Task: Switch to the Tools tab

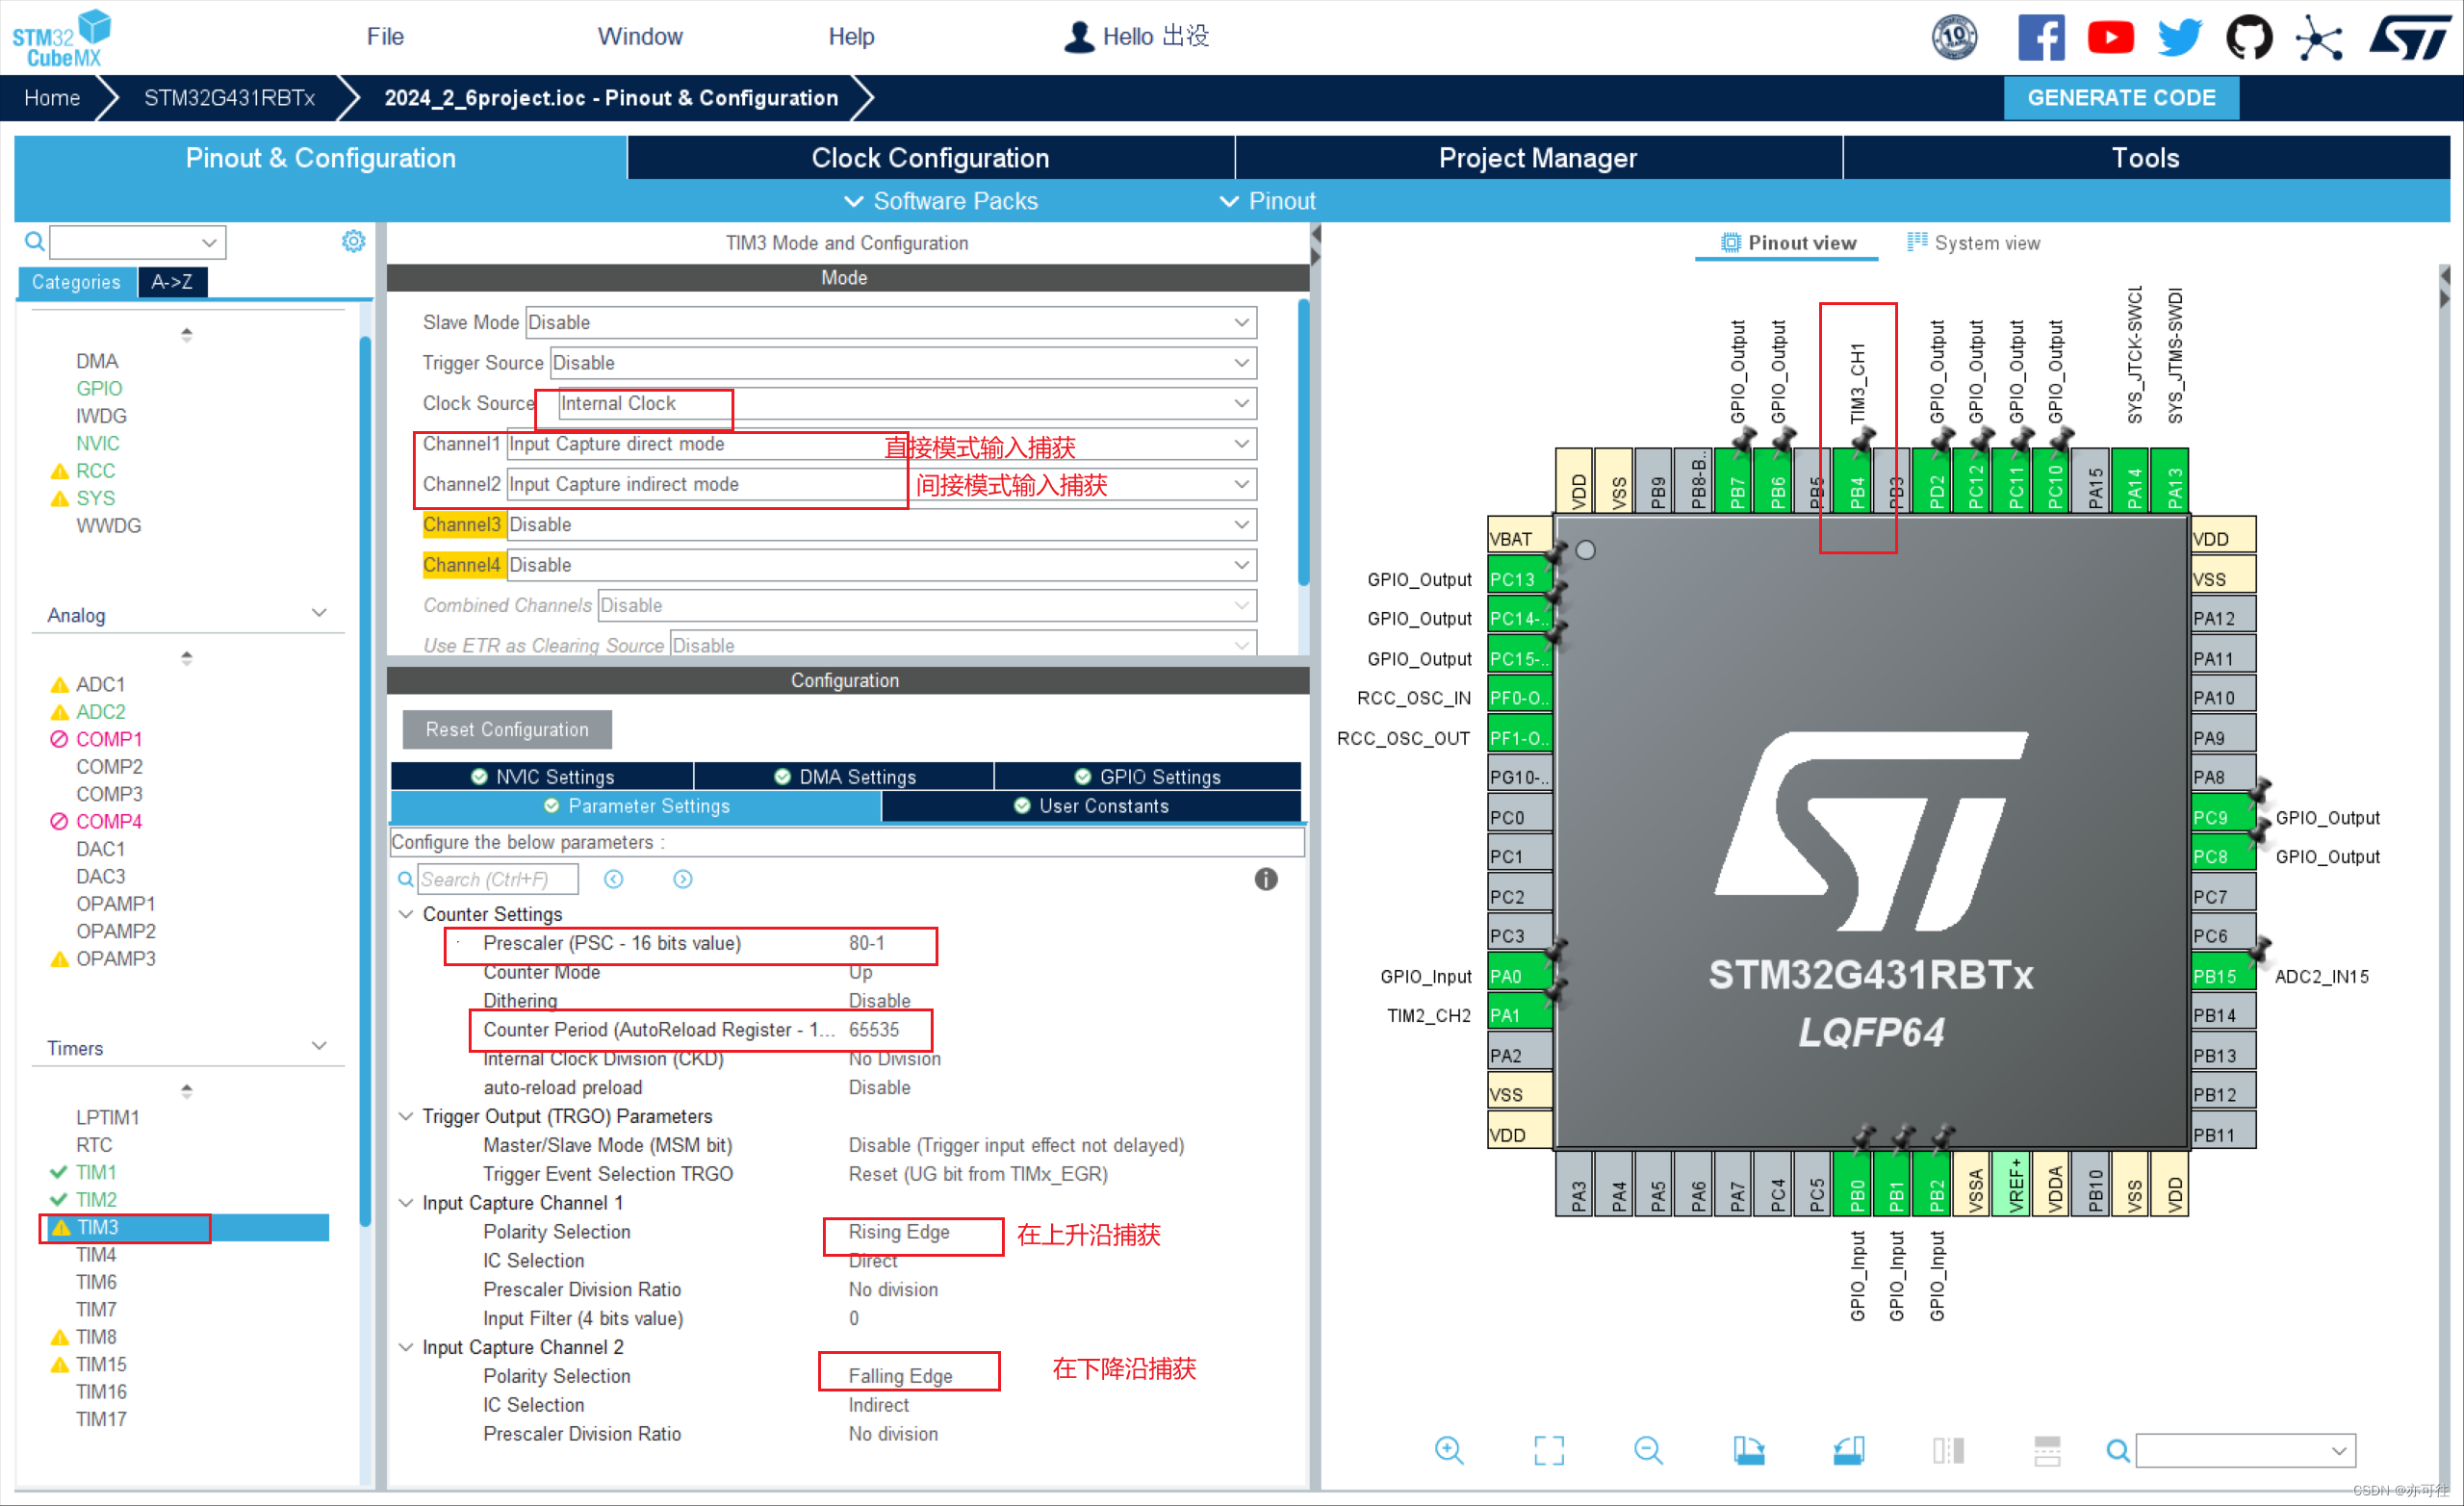Action: 2146,158
